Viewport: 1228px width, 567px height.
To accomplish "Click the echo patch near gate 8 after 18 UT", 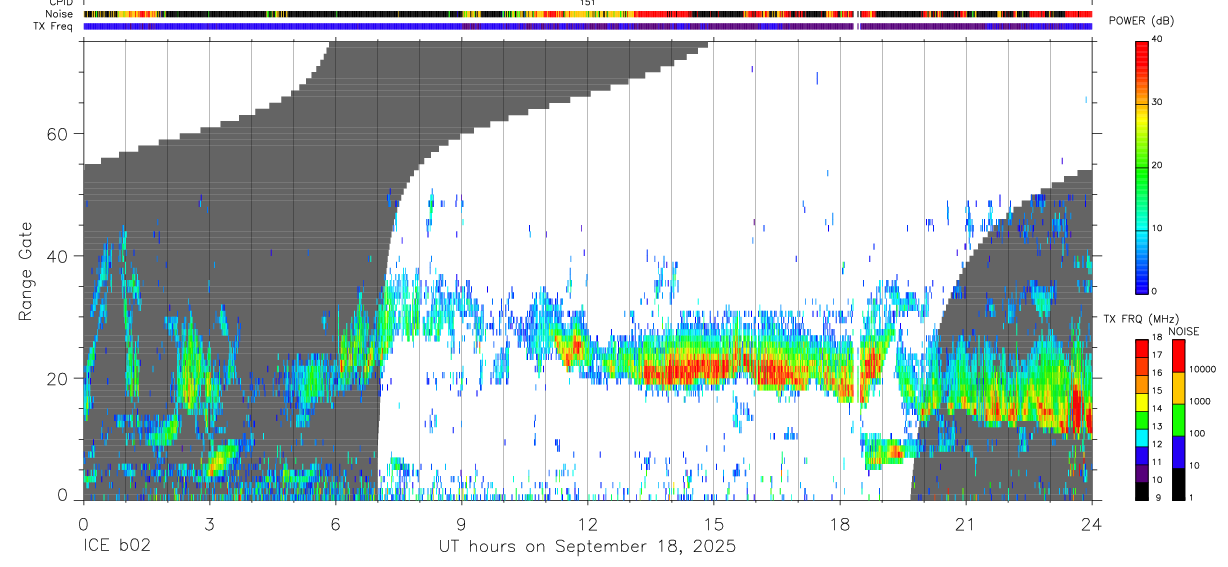I will [883, 451].
